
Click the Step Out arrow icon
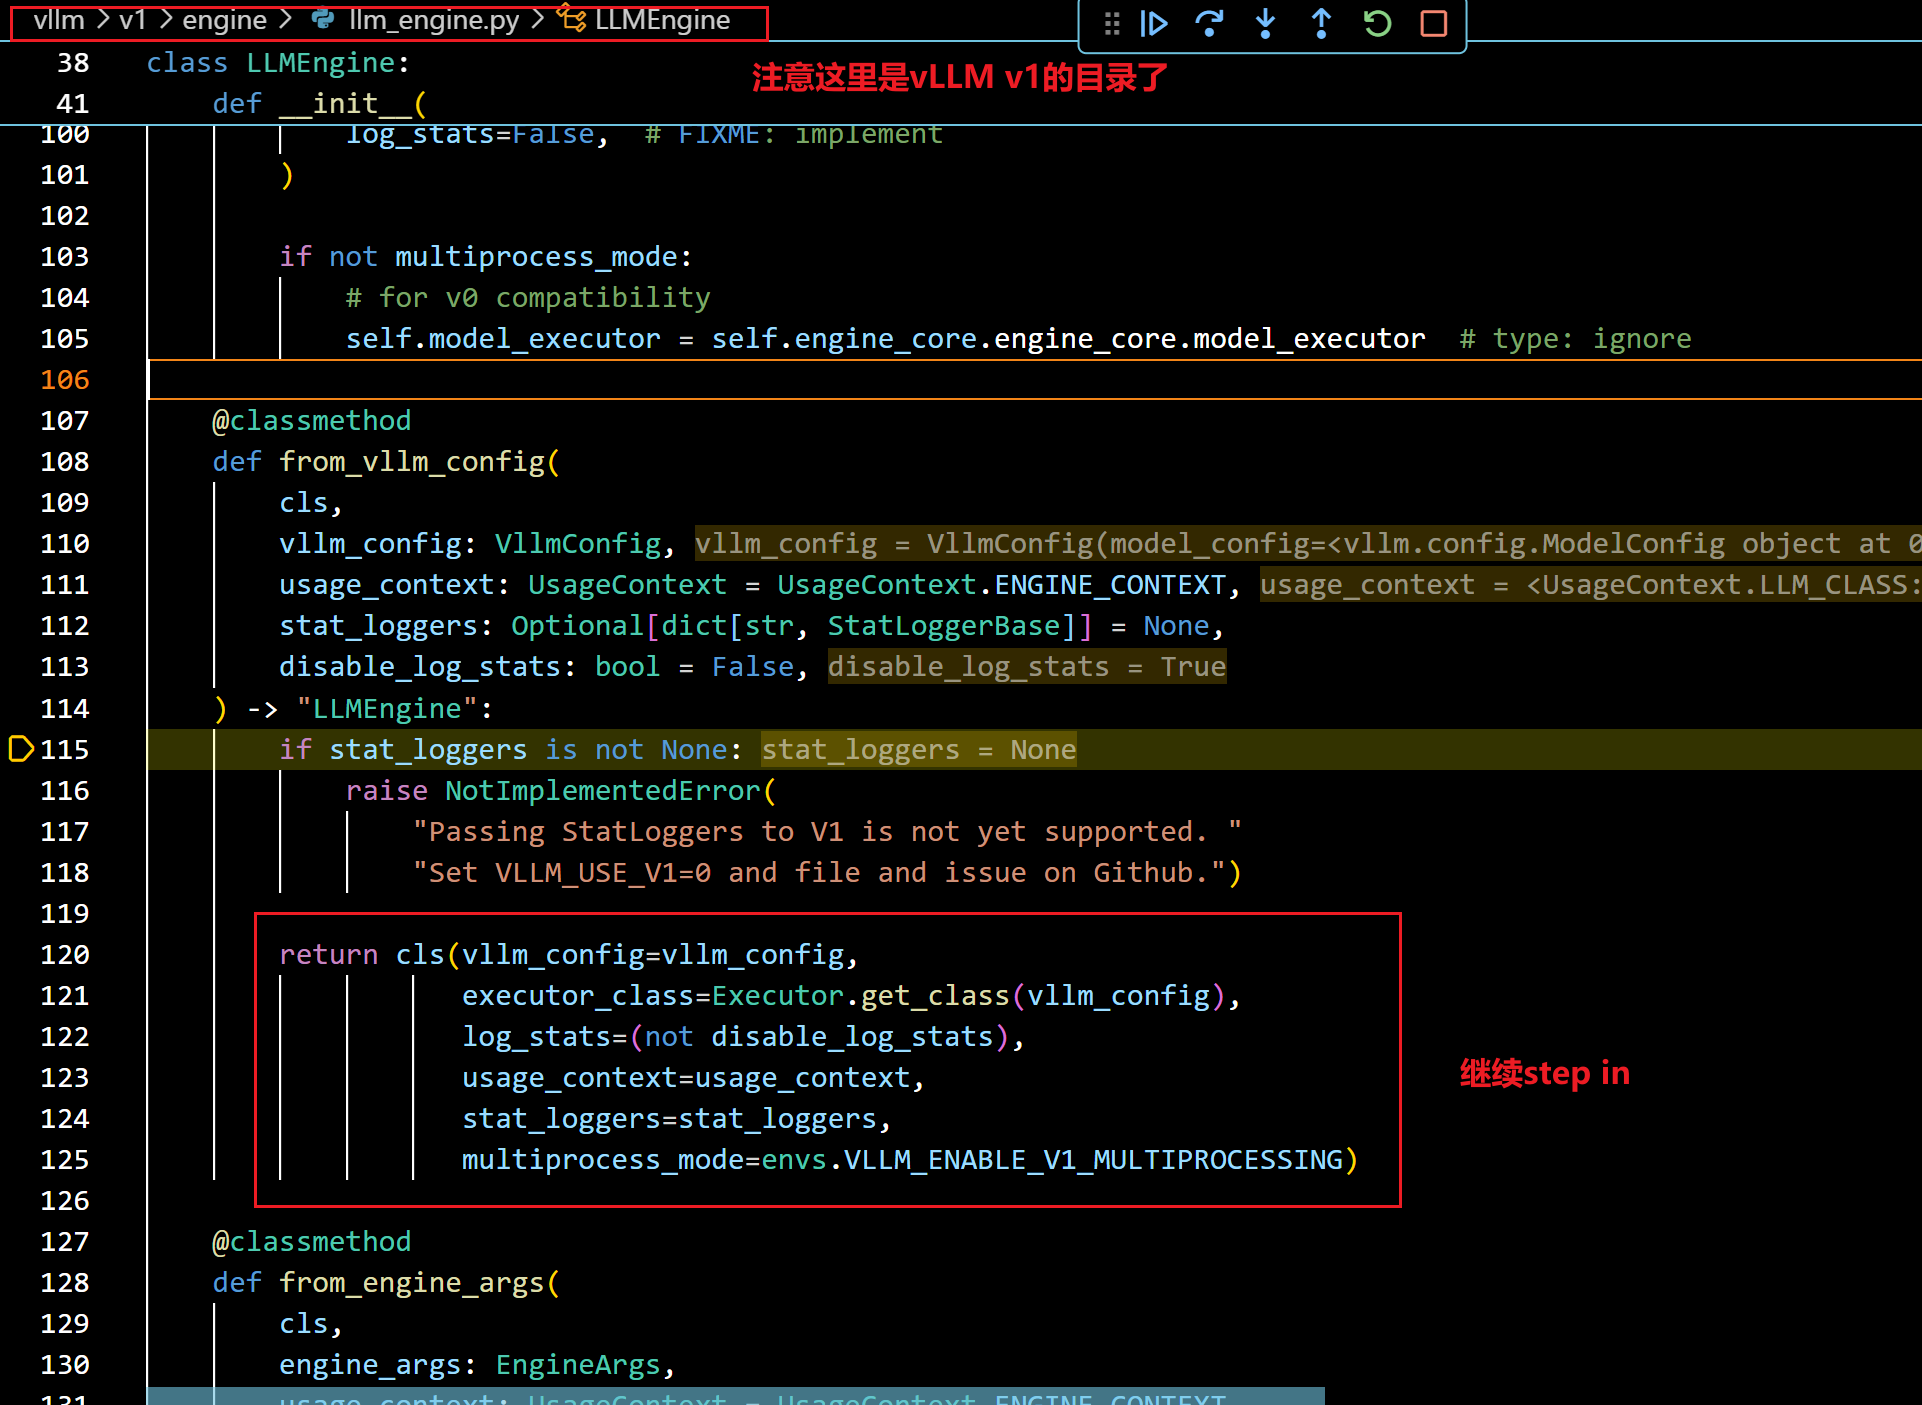(1321, 23)
